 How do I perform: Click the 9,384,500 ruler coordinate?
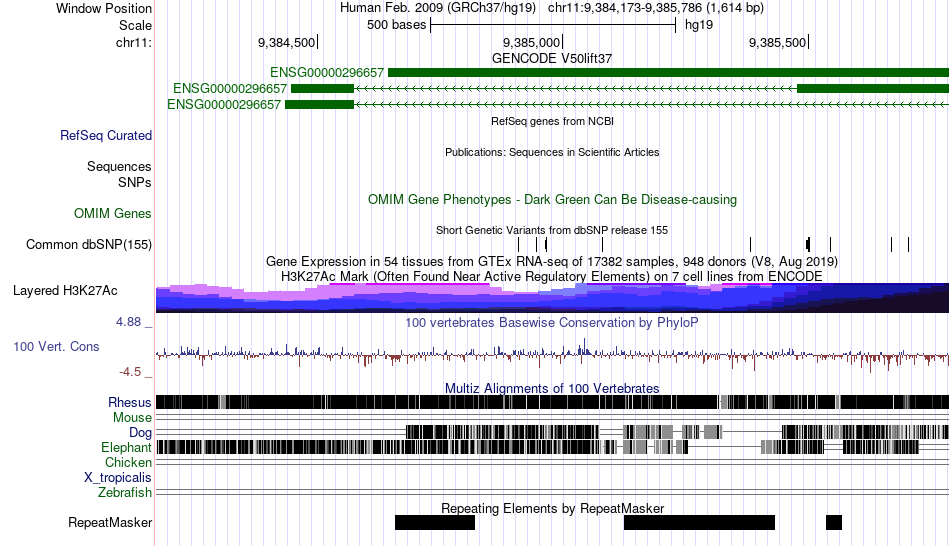point(287,42)
